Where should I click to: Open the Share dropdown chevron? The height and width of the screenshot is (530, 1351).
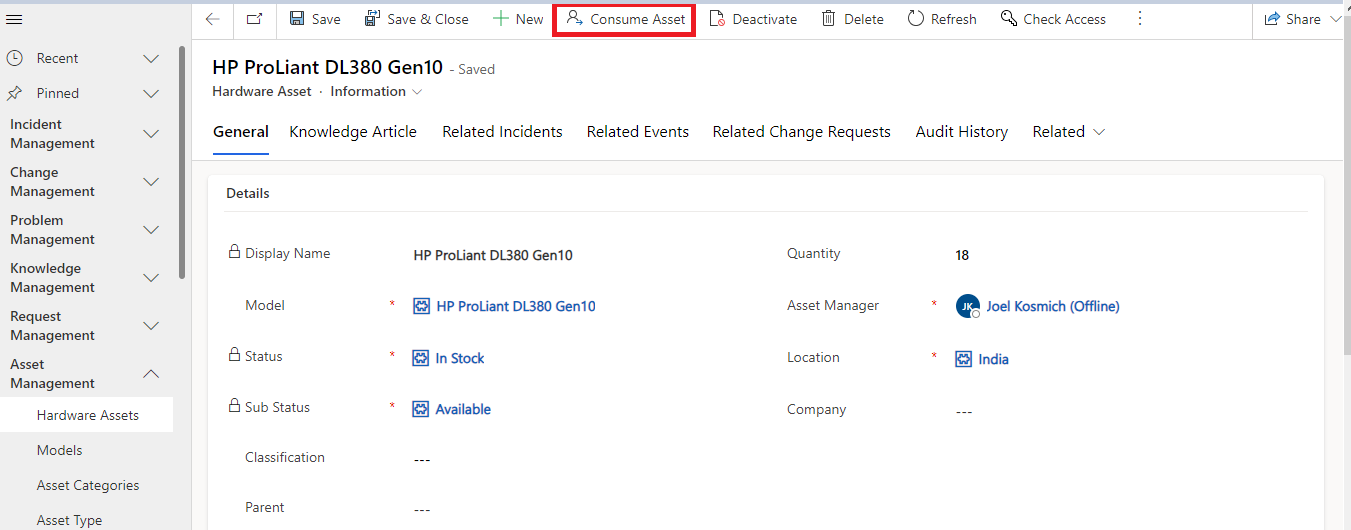1337,19
